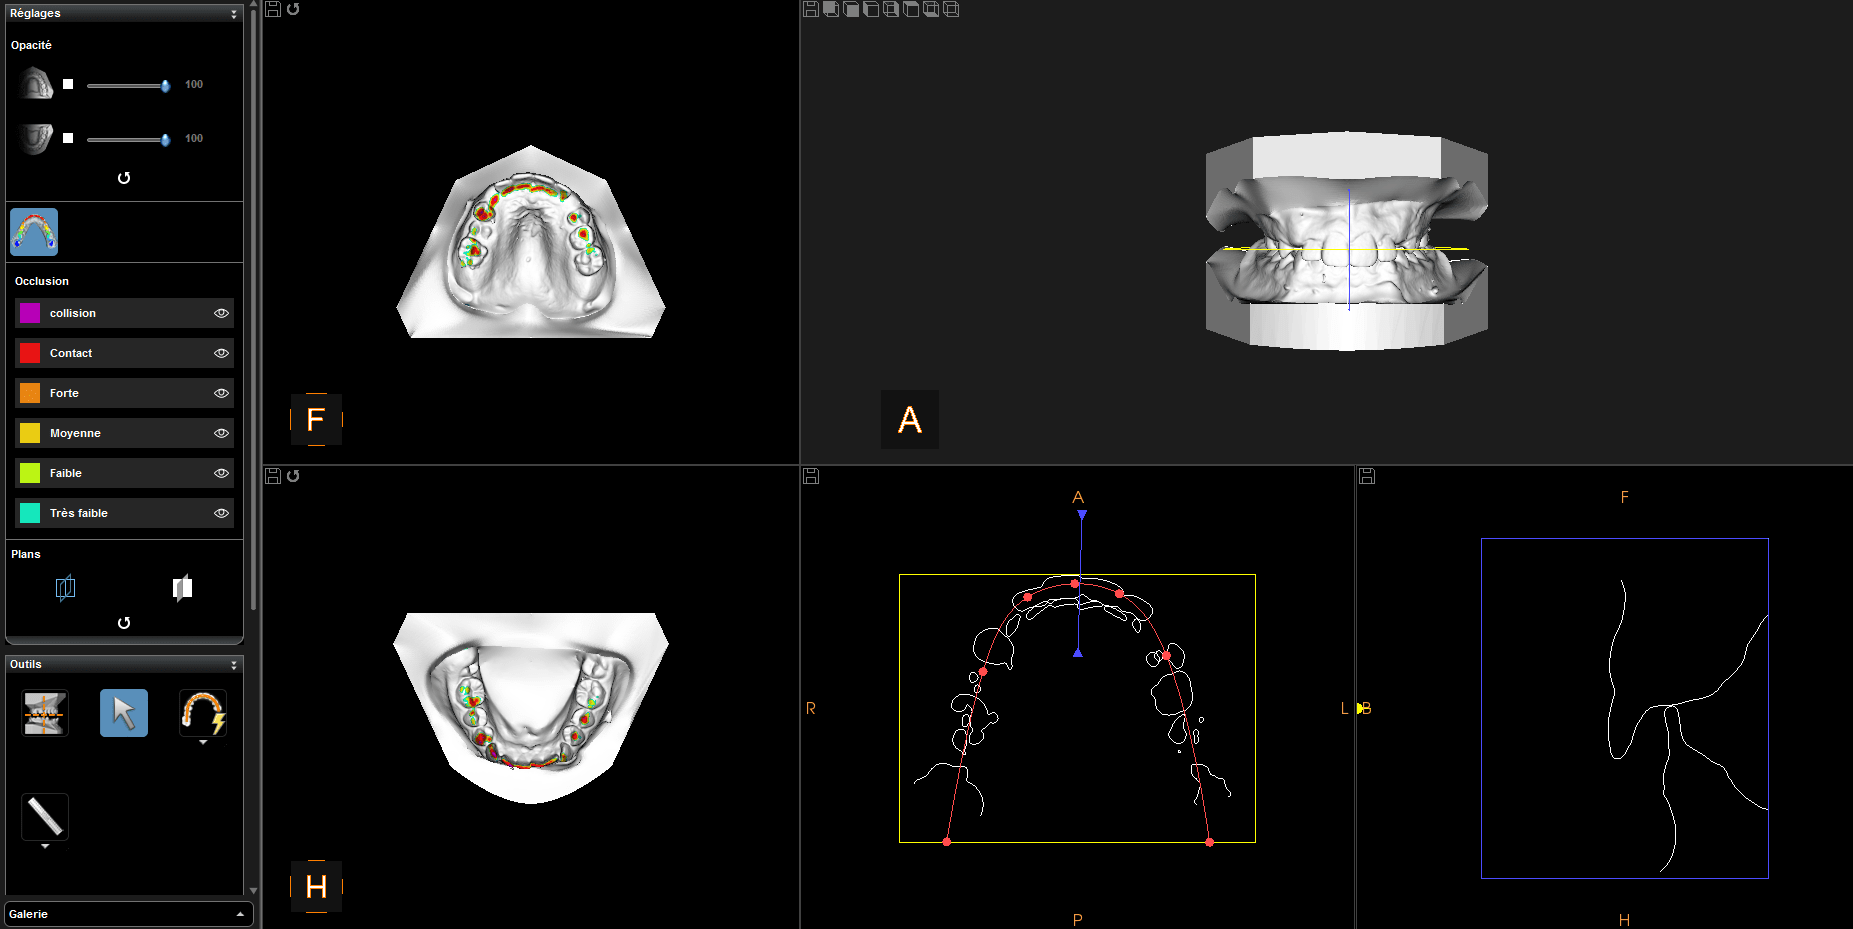Click the bottom-right red arch control point

pyautogui.click(x=1209, y=842)
